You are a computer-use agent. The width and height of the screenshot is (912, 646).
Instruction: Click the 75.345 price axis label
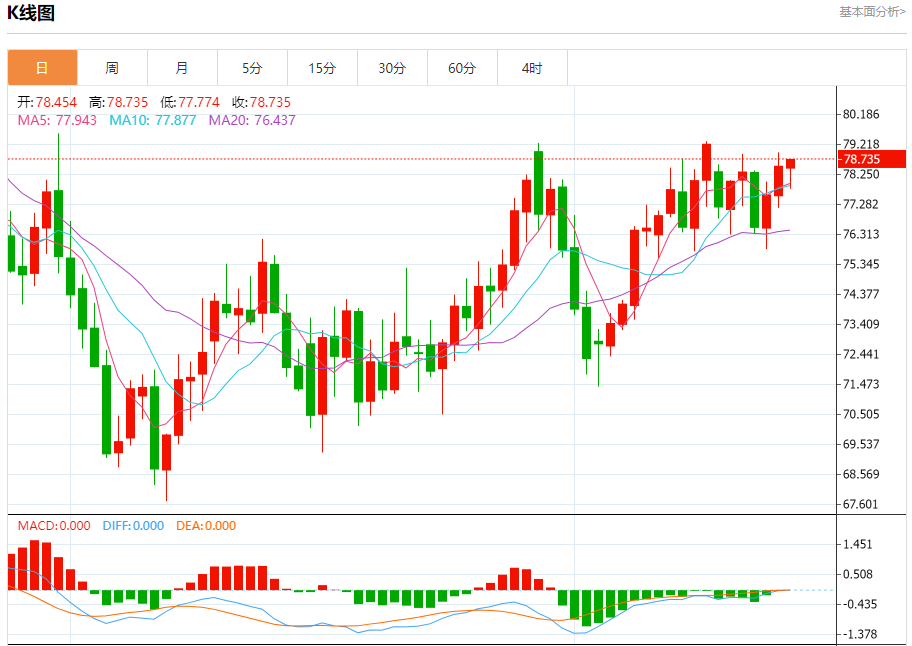pyautogui.click(x=861, y=264)
